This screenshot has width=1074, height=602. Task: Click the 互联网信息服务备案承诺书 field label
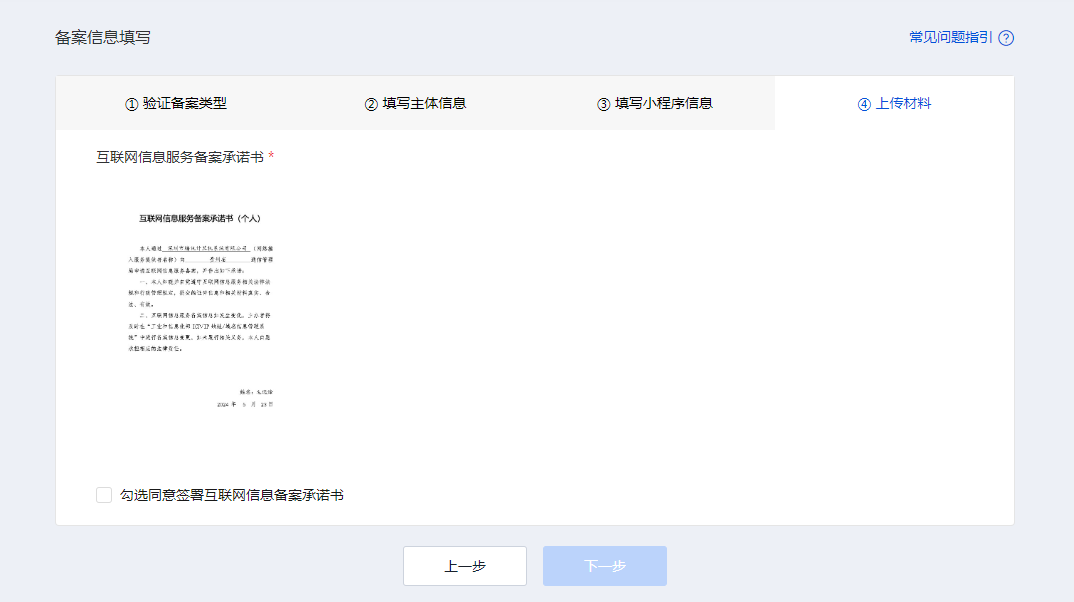(180, 157)
